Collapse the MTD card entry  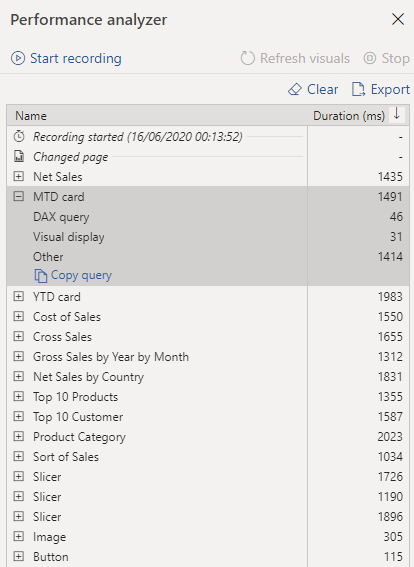point(18,196)
